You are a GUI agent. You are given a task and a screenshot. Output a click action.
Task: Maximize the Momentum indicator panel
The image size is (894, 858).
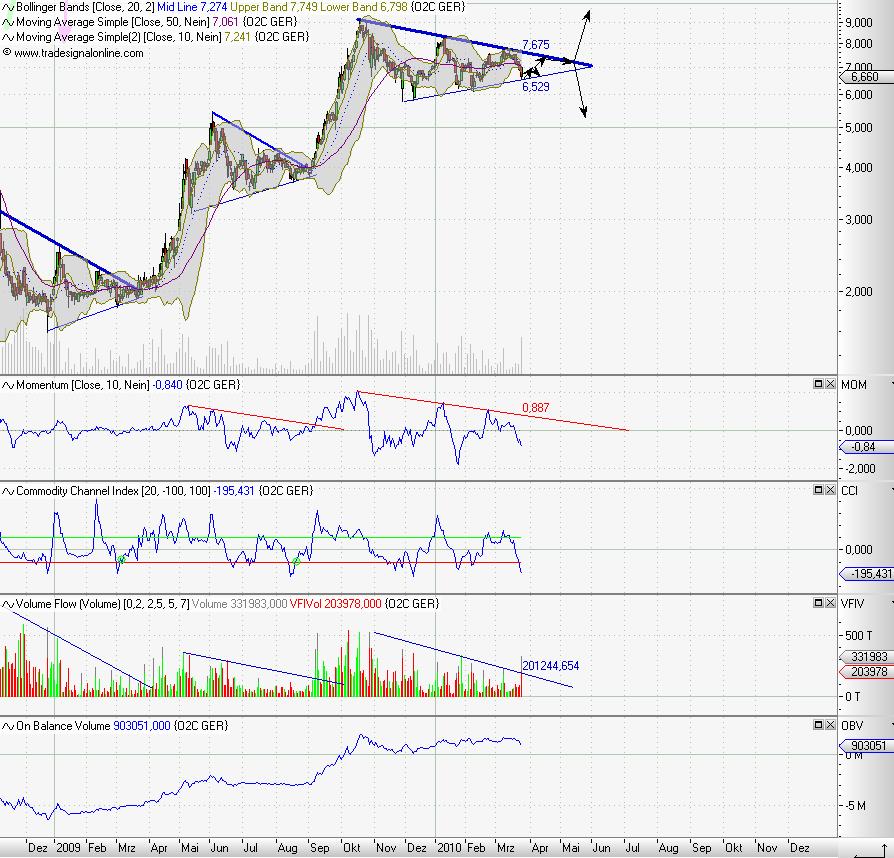pyautogui.click(x=817, y=384)
